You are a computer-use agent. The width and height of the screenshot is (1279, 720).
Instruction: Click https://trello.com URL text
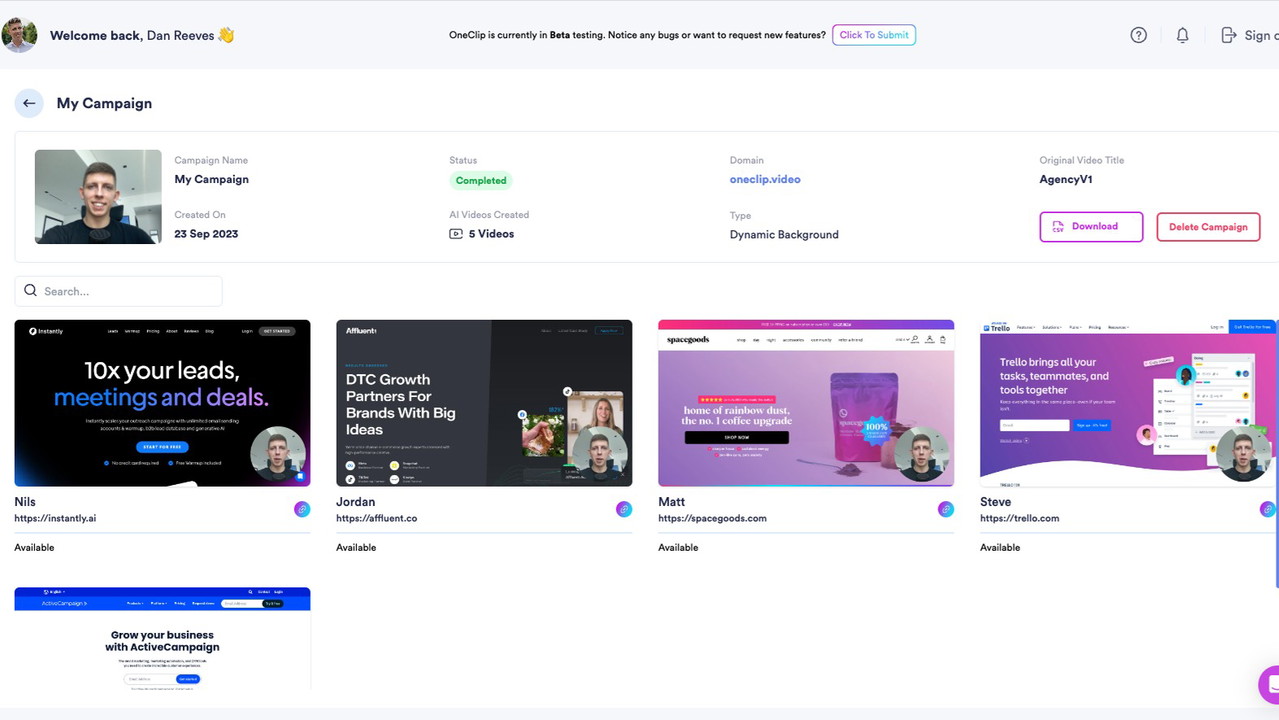[1020, 519]
